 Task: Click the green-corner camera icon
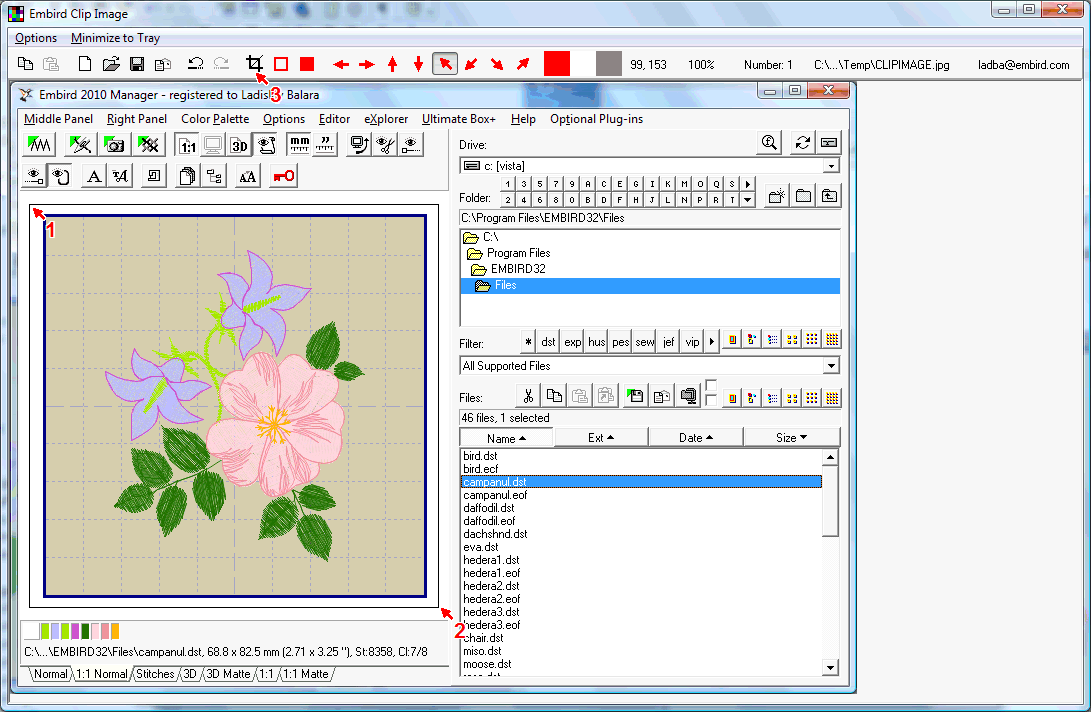(x=113, y=145)
